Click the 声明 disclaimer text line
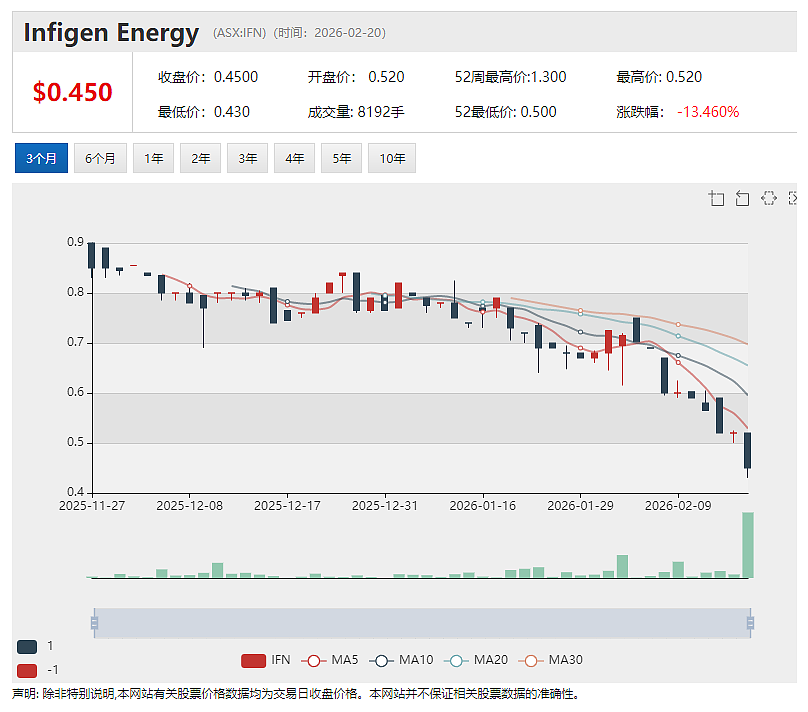 click(x=296, y=694)
